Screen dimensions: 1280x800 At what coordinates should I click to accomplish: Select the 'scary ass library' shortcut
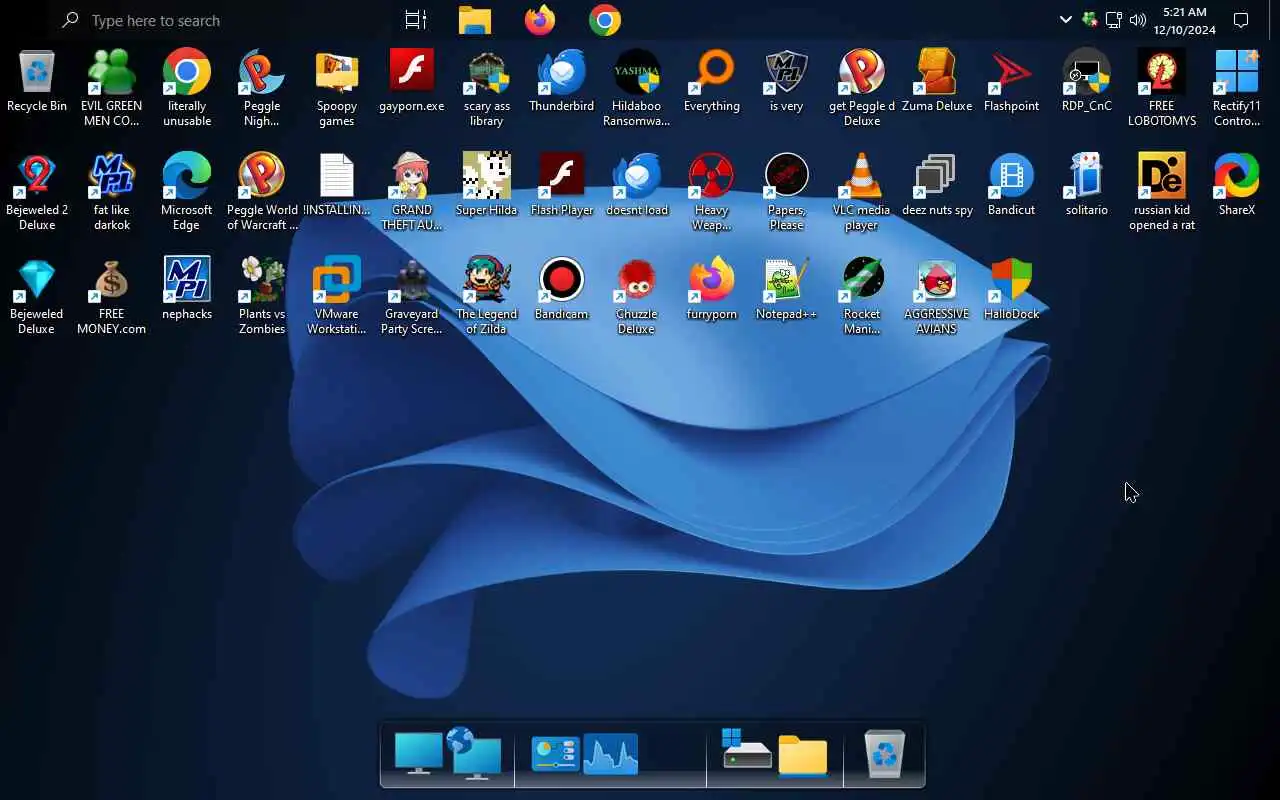(x=487, y=88)
